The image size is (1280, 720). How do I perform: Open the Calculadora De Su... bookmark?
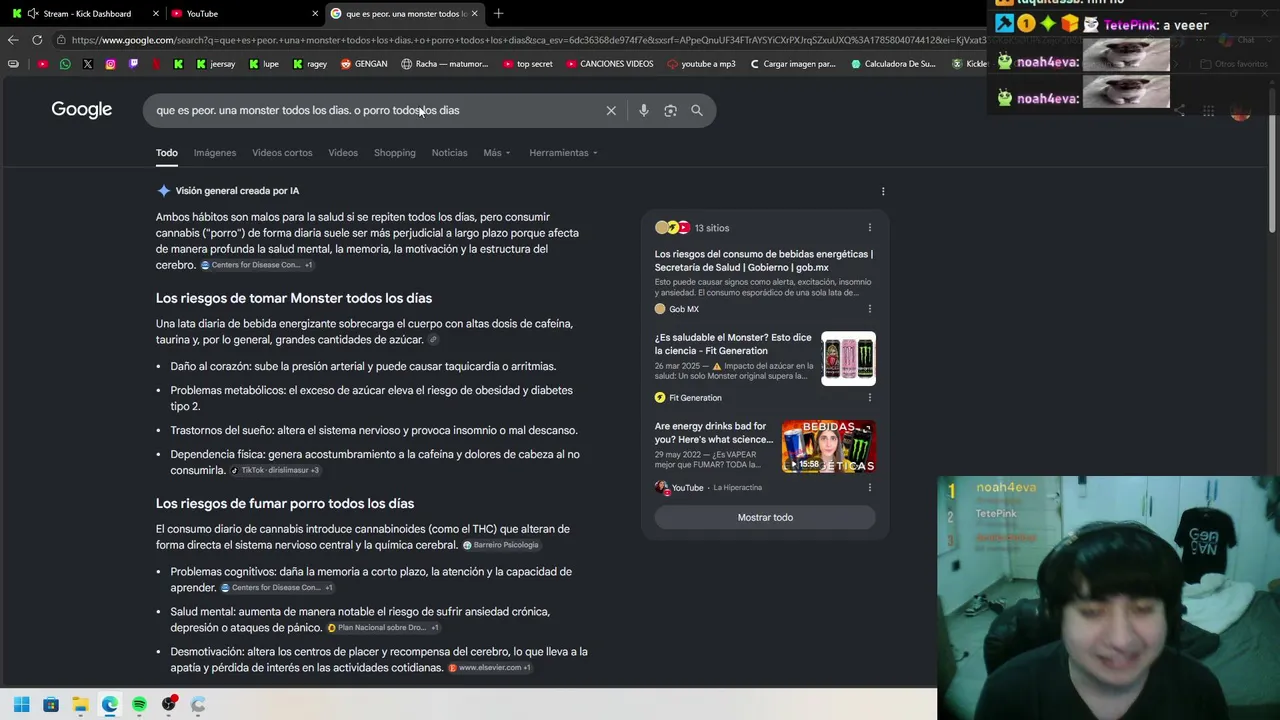coord(893,64)
